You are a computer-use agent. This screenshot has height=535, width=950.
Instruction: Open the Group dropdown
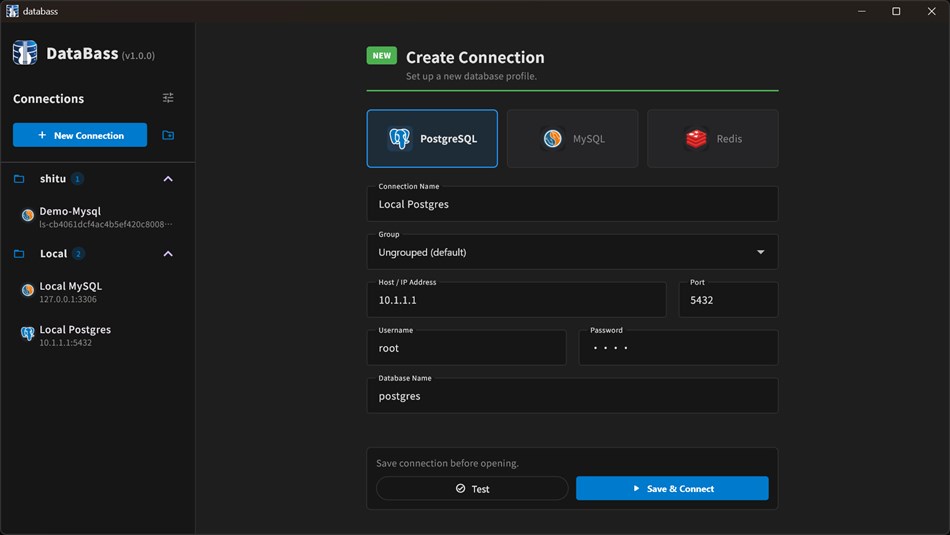pos(573,252)
